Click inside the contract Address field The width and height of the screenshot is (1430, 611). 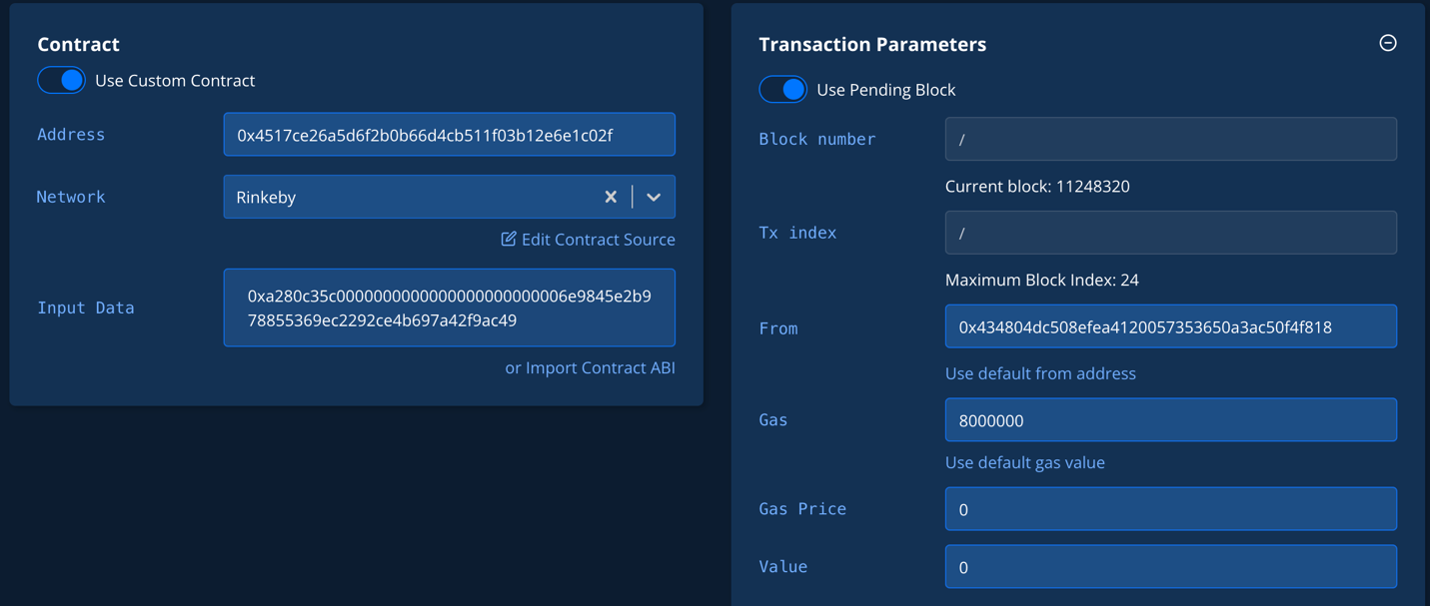click(x=449, y=134)
